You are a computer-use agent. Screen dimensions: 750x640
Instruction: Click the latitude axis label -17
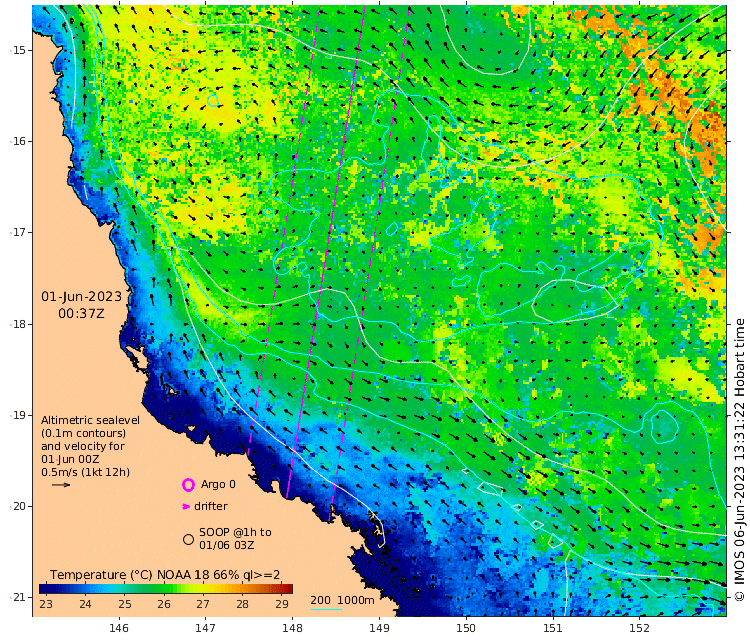click(18, 232)
